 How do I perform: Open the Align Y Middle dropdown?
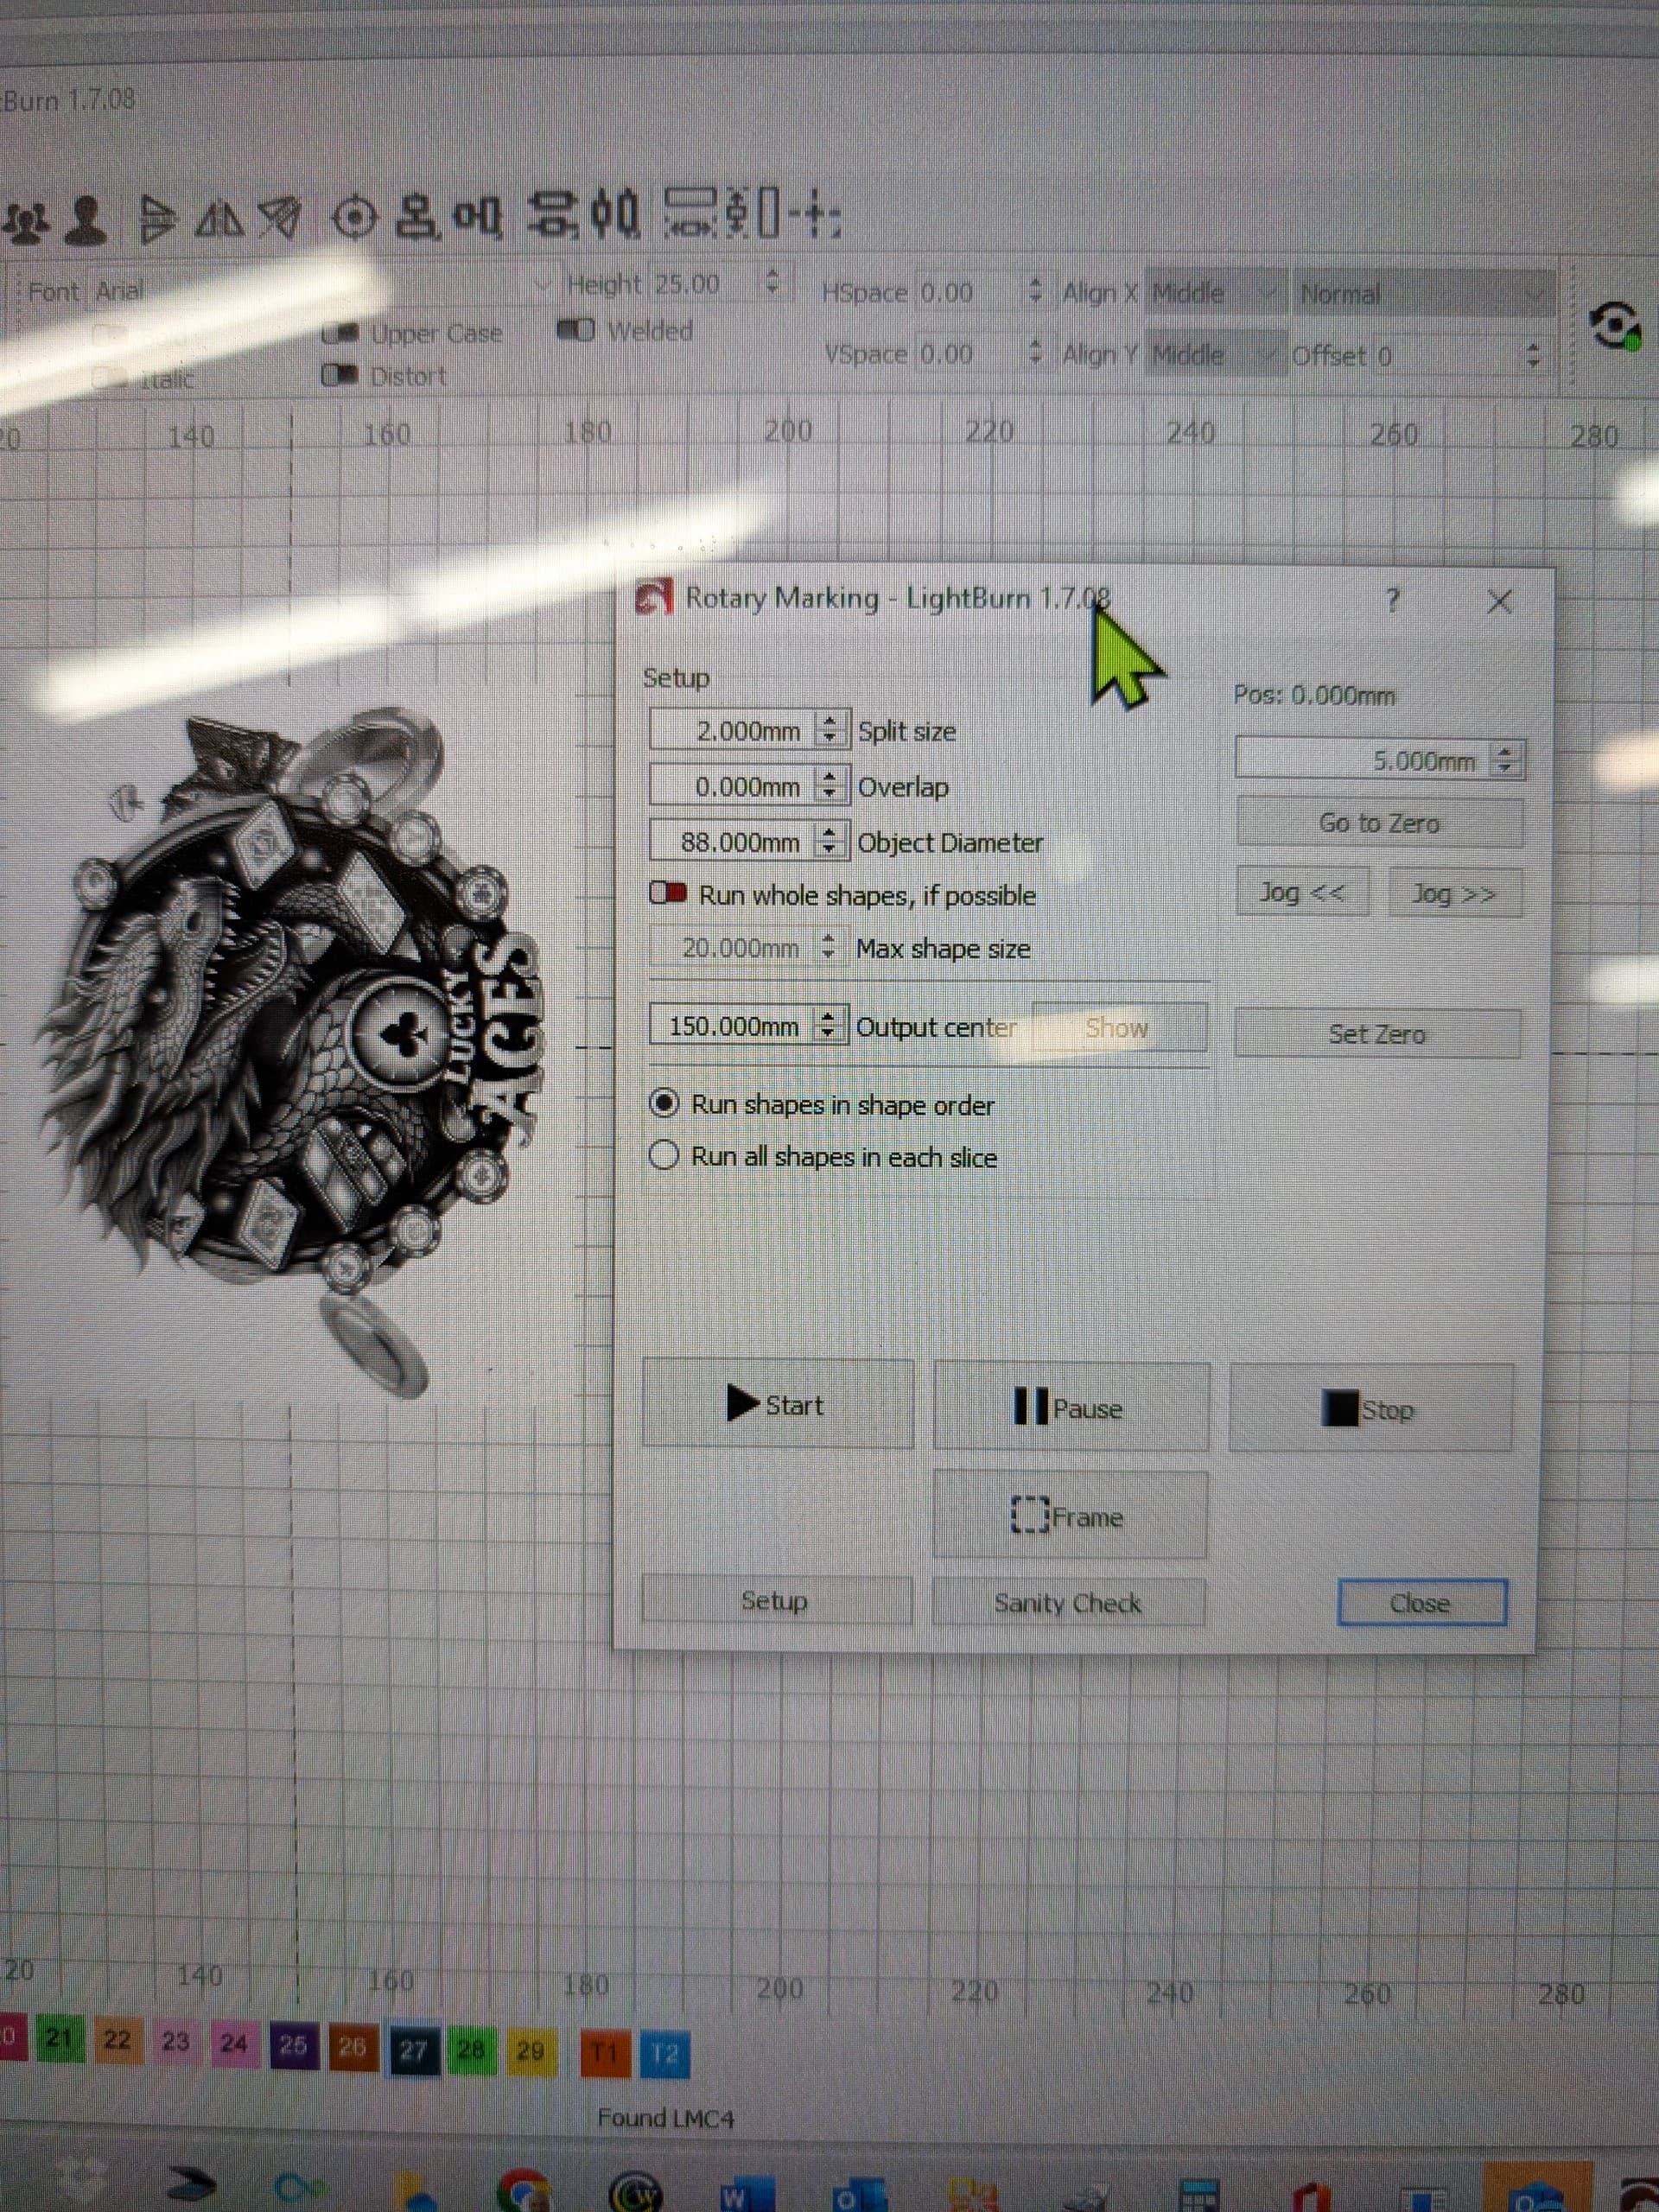[x=1215, y=354]
